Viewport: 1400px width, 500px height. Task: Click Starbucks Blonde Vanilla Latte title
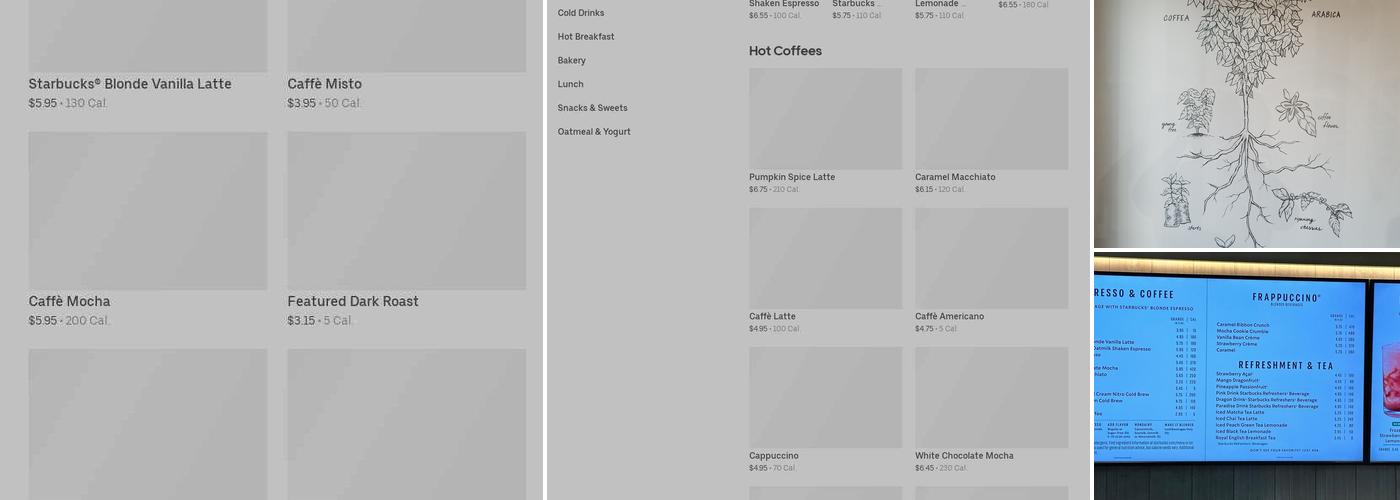(130, 84)
